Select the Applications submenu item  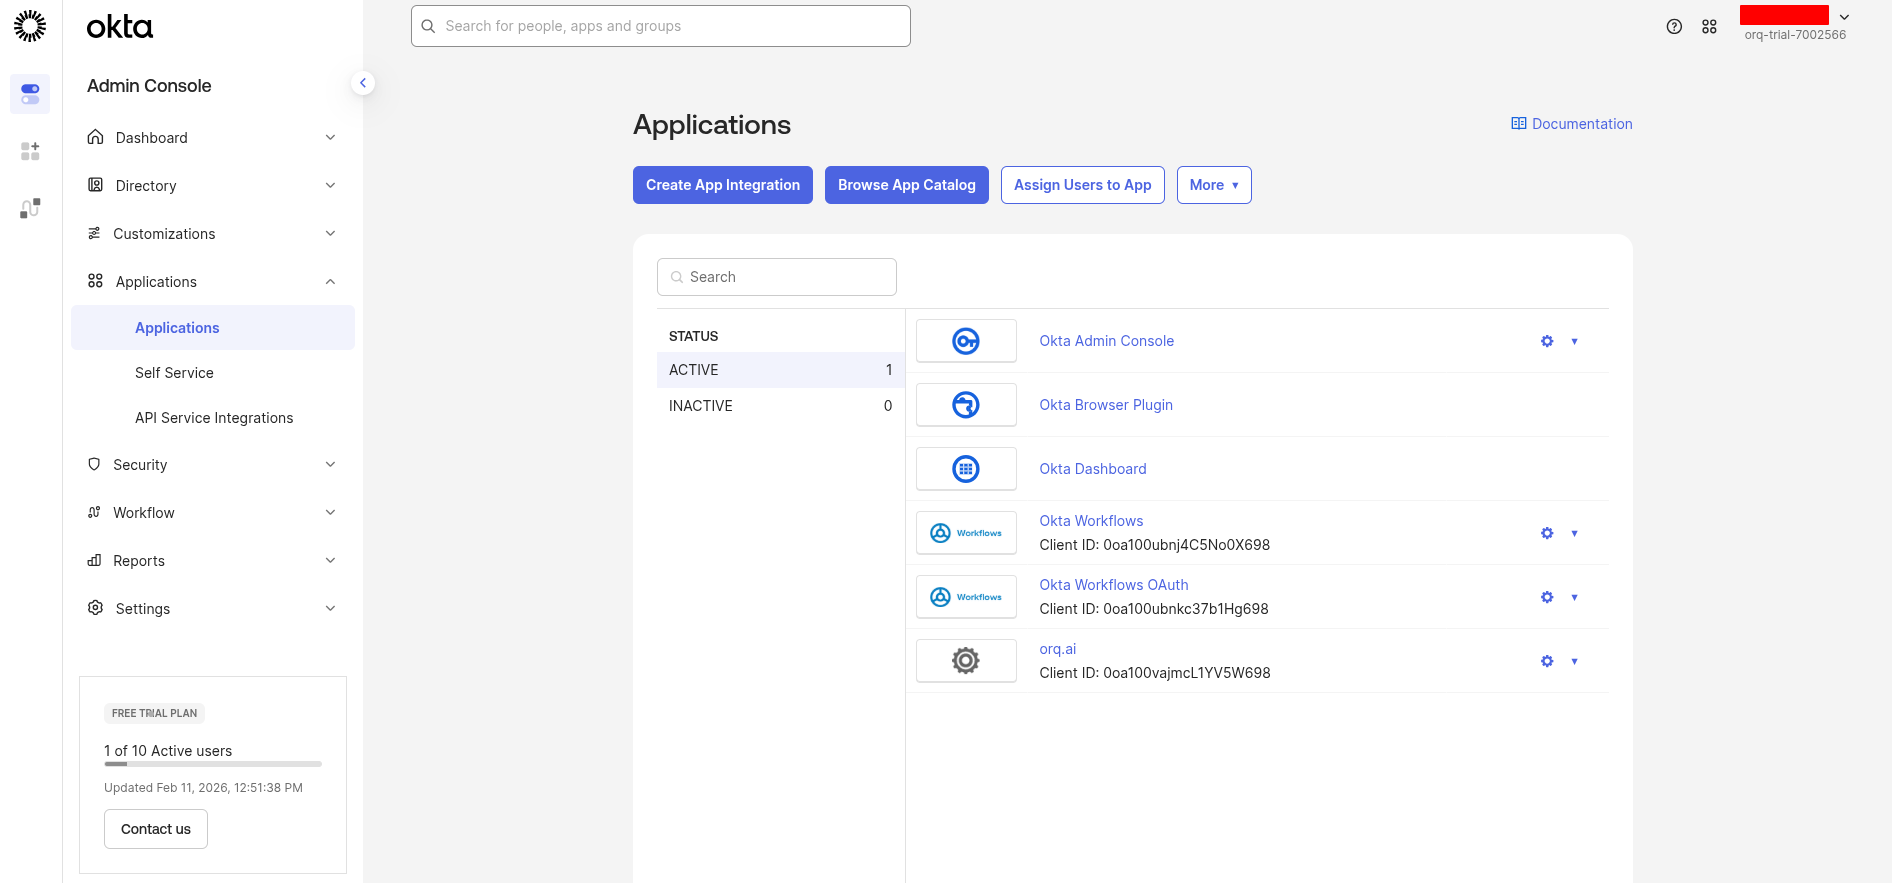point(213,328)
